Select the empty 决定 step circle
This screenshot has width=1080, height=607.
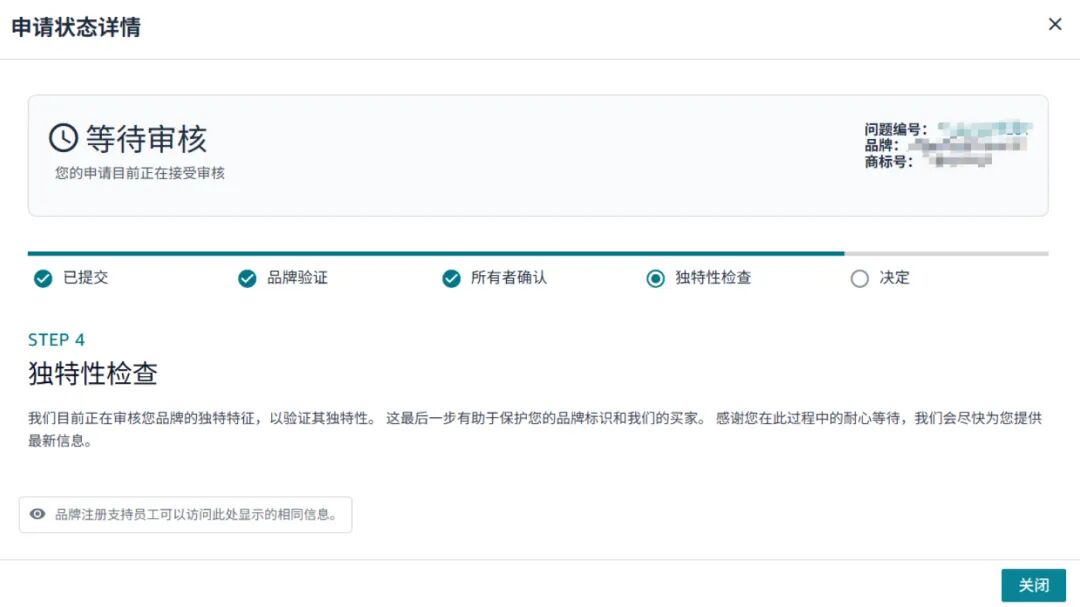click(x=859, y=279)
